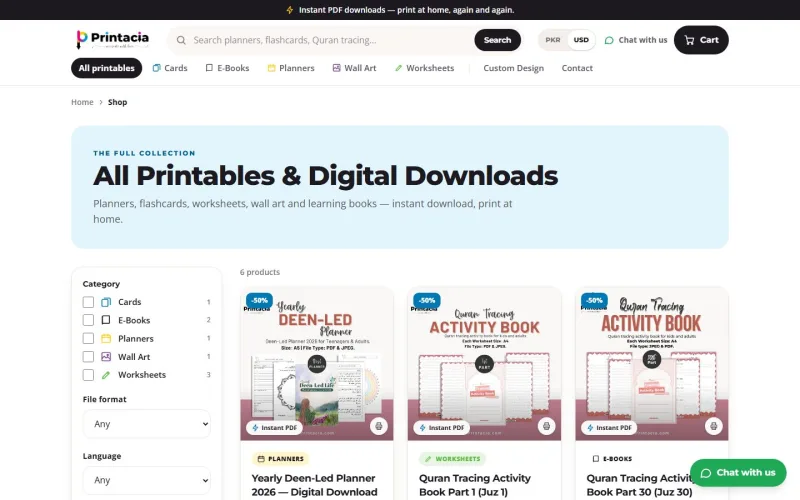Open Juz 30 Activity Book product image
Image resolution: width=800 pixels, height=500 pixels.
[x=652, y=364]
